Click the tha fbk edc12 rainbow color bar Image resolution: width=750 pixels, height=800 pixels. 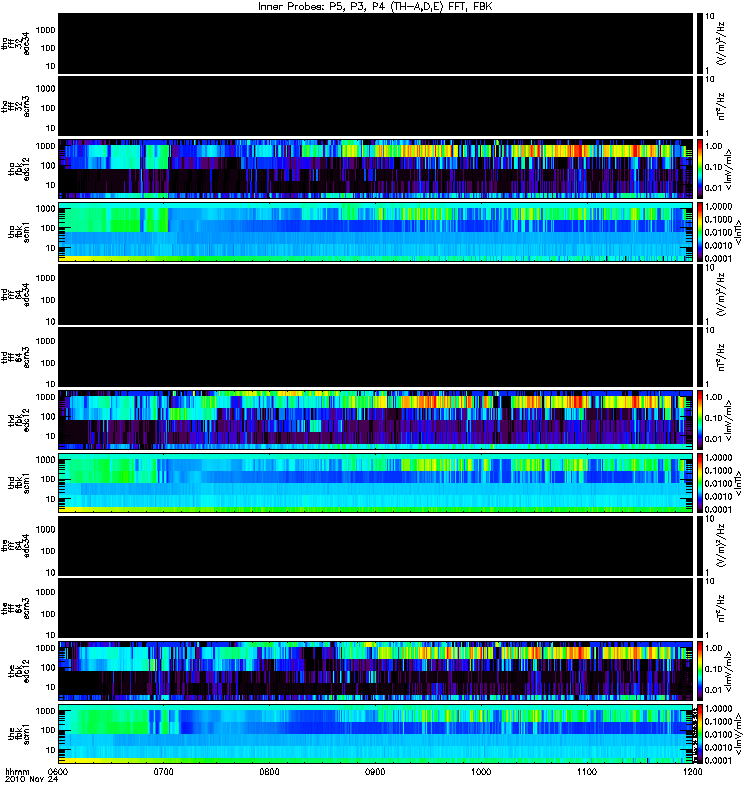click(699, 169)
